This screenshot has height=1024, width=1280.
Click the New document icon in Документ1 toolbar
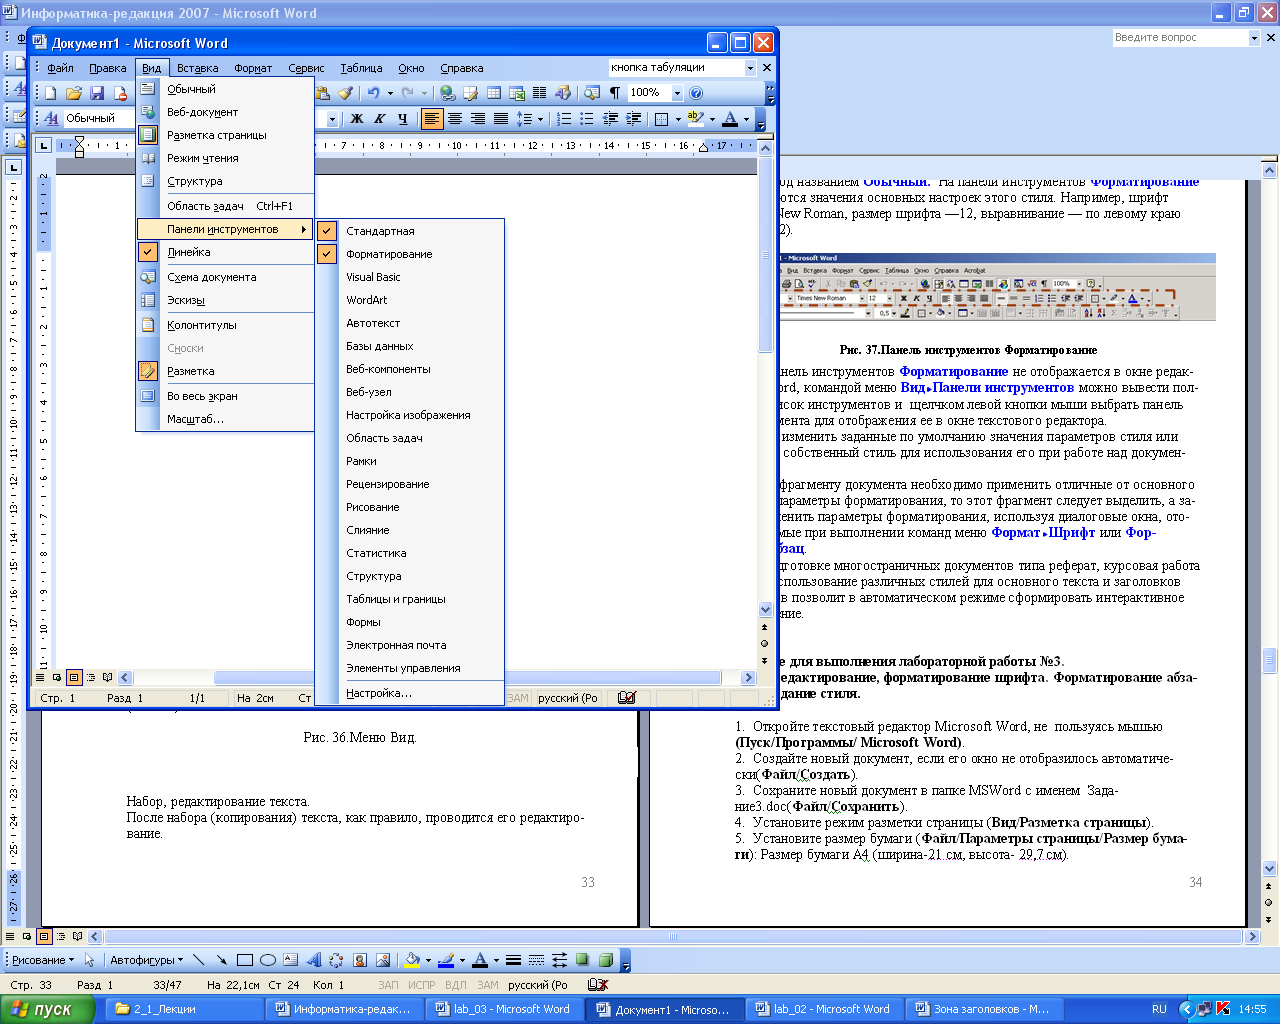coord(51,93)
